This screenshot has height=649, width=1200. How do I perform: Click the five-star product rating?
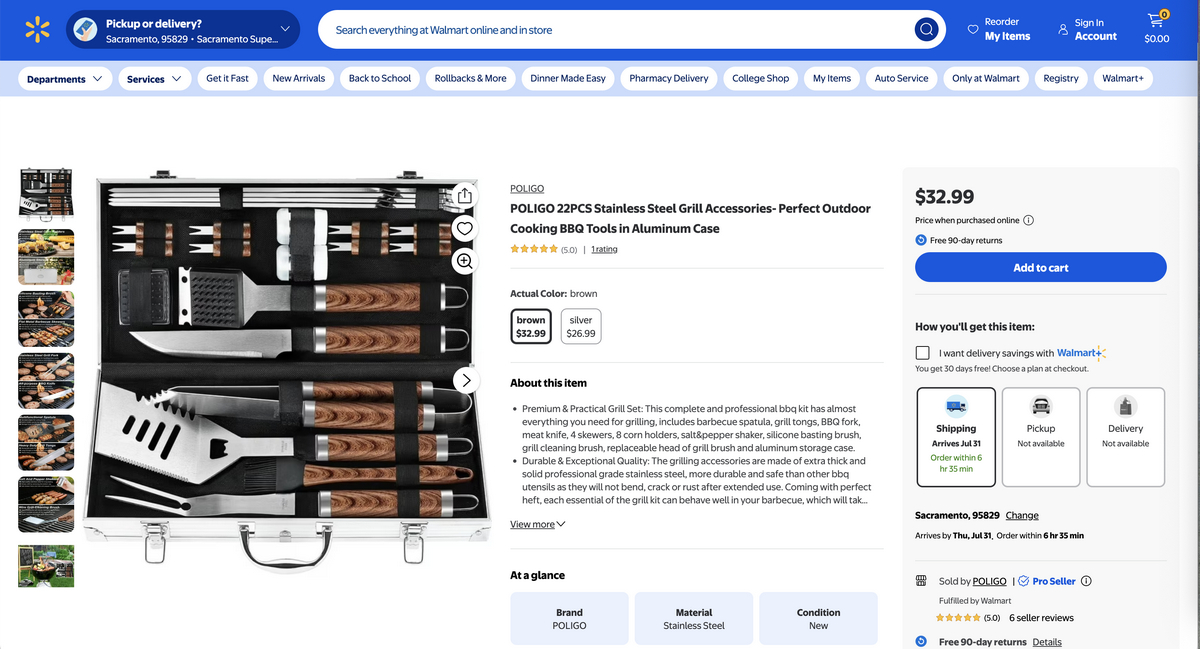point(534,249)
